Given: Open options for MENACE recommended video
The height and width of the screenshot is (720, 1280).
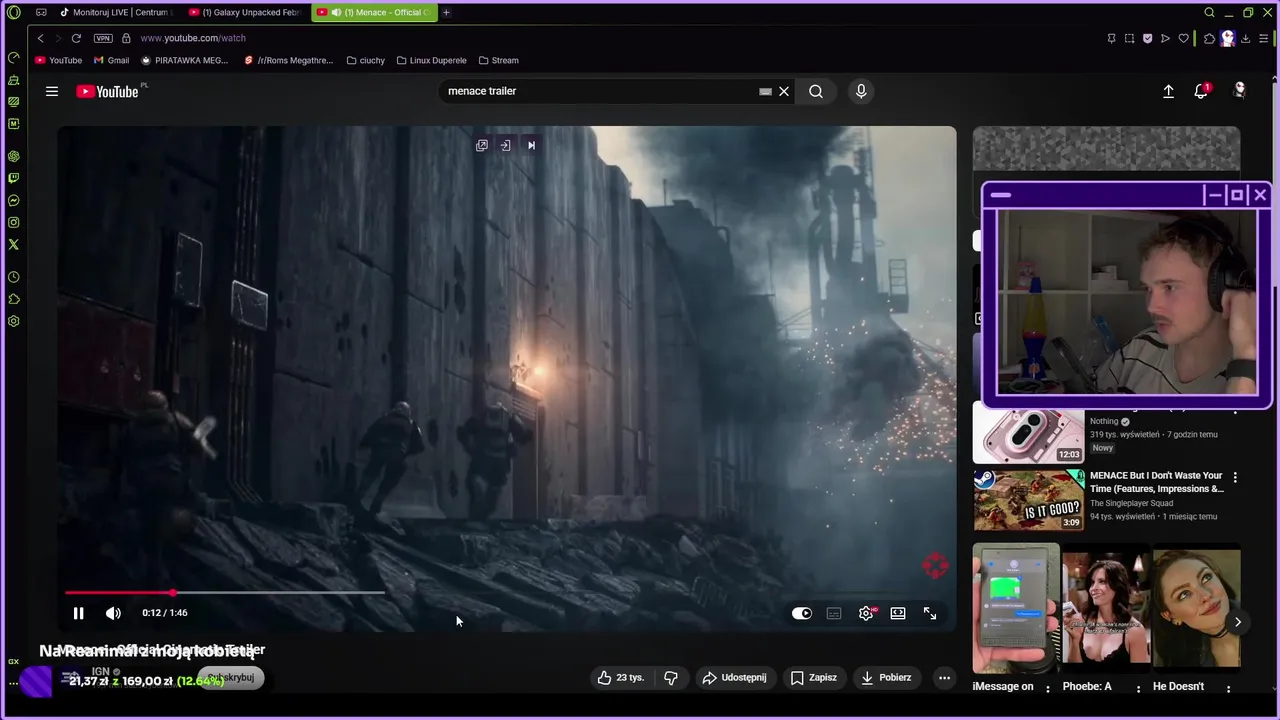Looking at the screenshot, I should tap(1235, 477).
